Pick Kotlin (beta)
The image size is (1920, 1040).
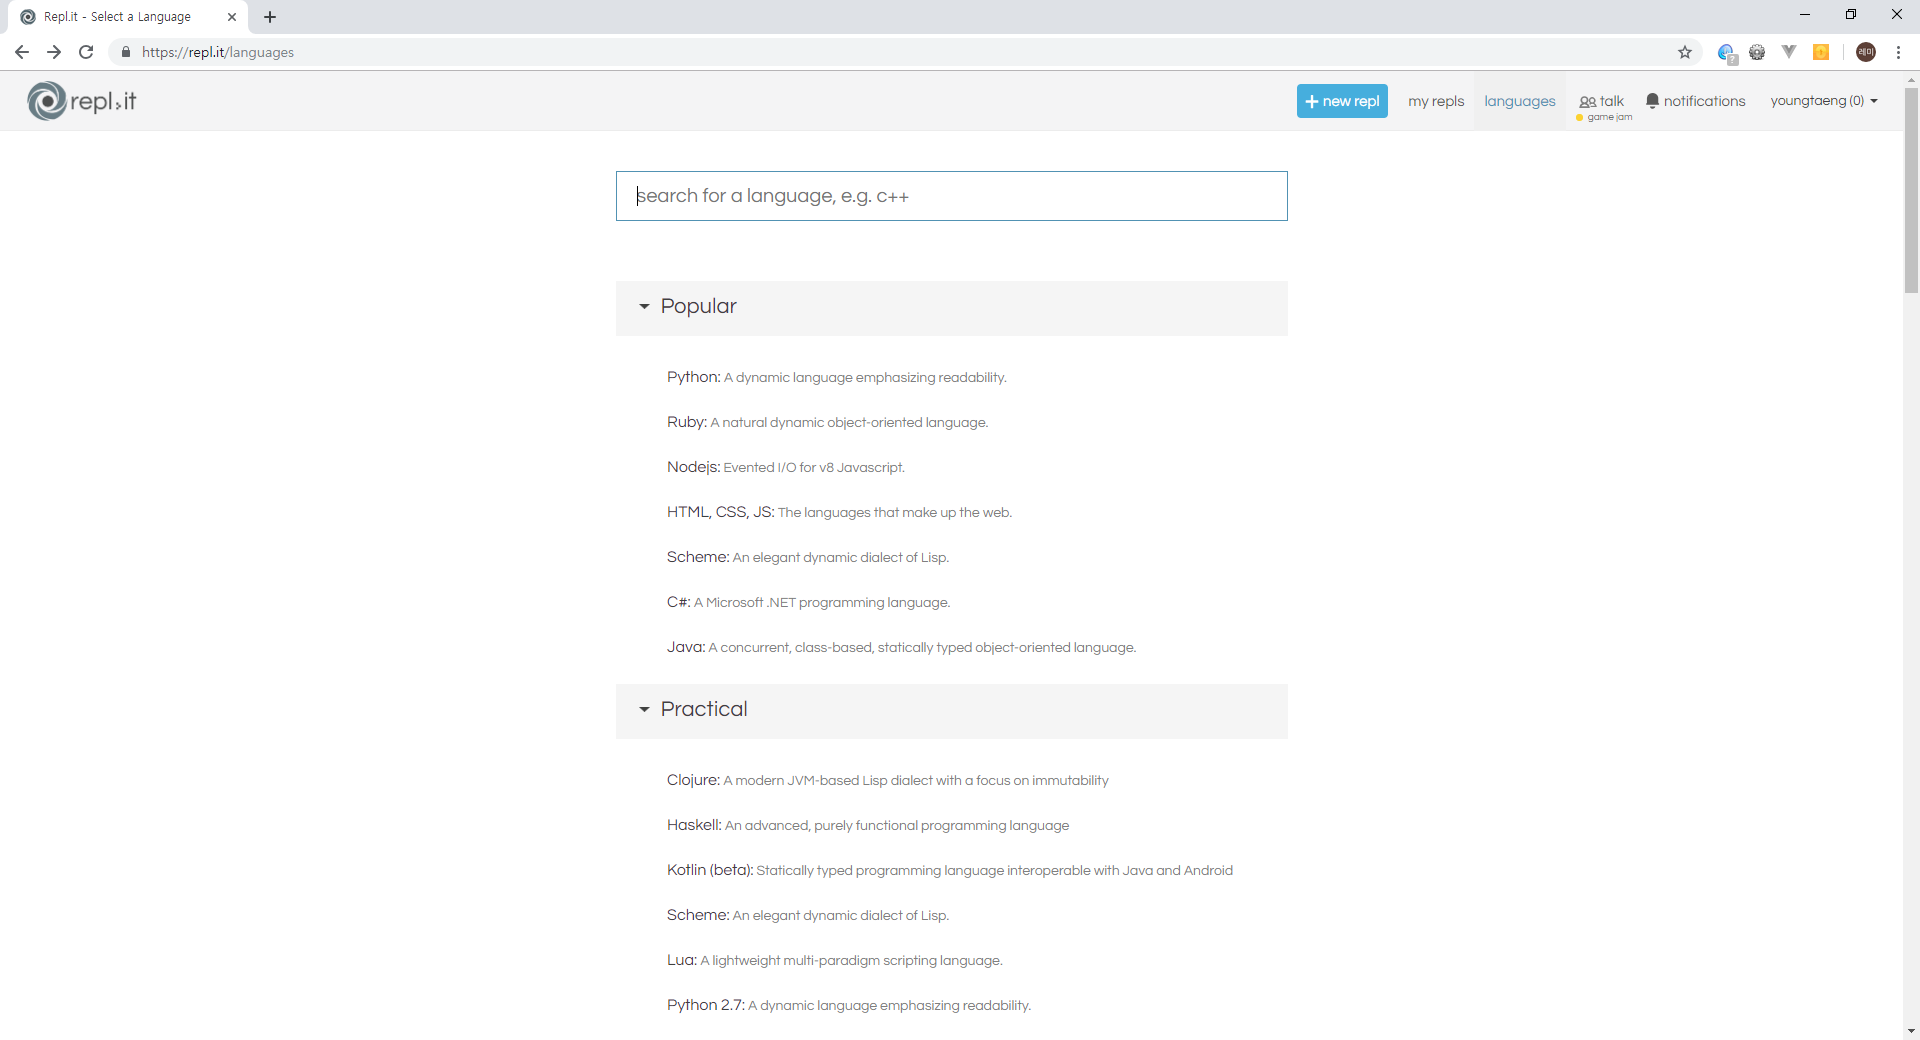click(x=949, y=870)
